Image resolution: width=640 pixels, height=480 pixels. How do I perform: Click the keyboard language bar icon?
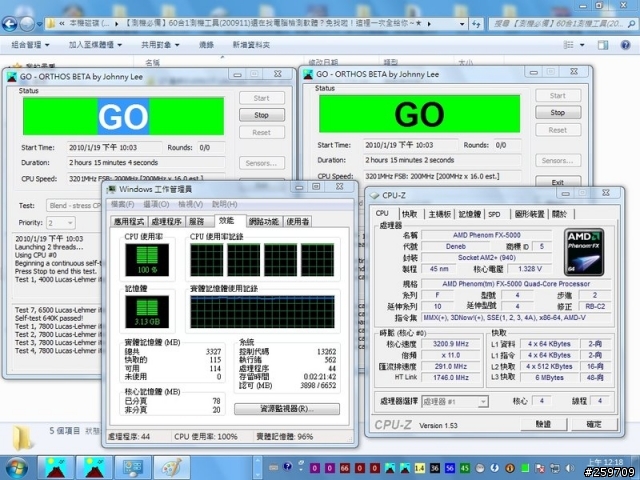(274, 467)
